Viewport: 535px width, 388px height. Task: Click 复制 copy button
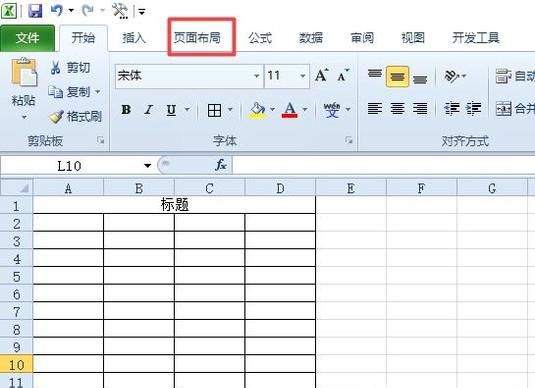pos(70,92)
